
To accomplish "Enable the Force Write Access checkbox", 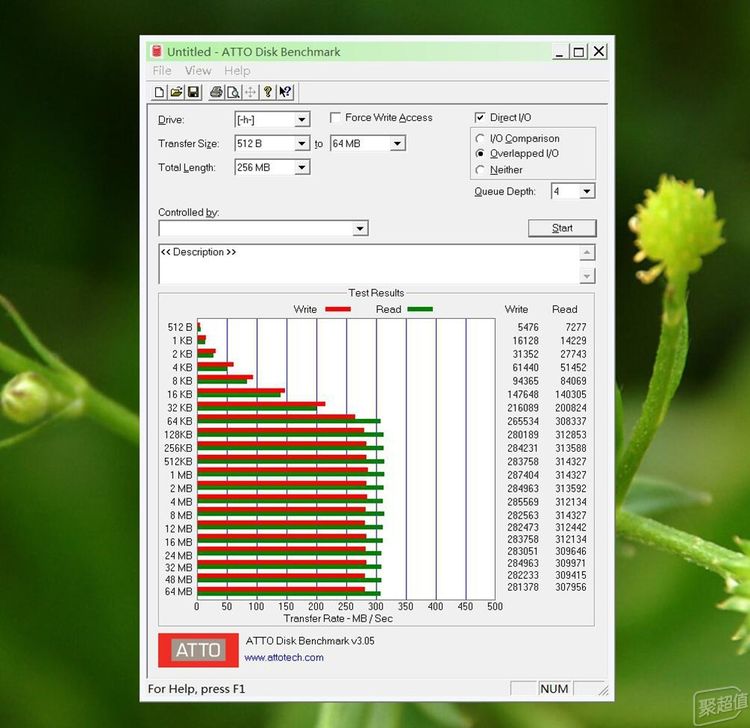I will pyautogui.click(x=336, y=117).
